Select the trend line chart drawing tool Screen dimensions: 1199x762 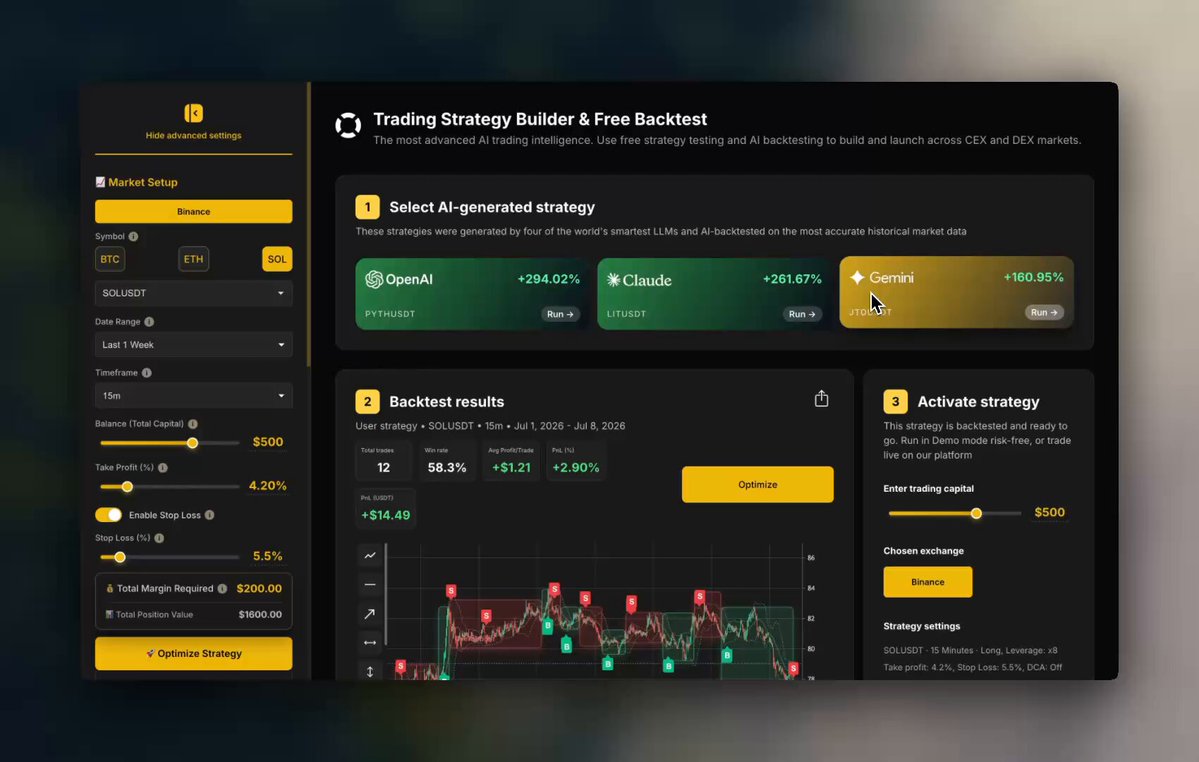(370, 556)
